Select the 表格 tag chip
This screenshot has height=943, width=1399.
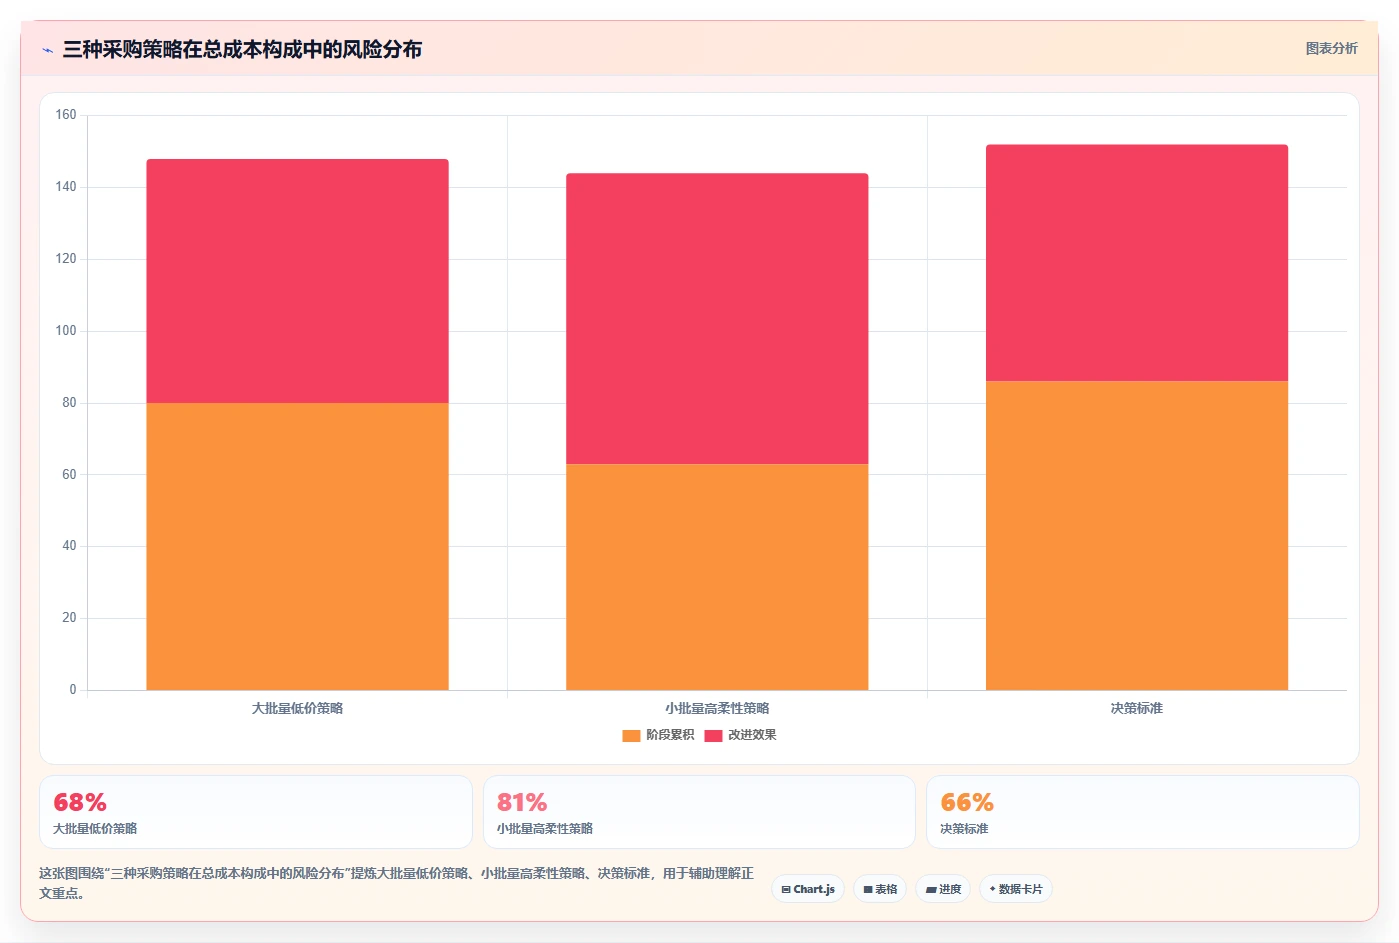[880, 889]
